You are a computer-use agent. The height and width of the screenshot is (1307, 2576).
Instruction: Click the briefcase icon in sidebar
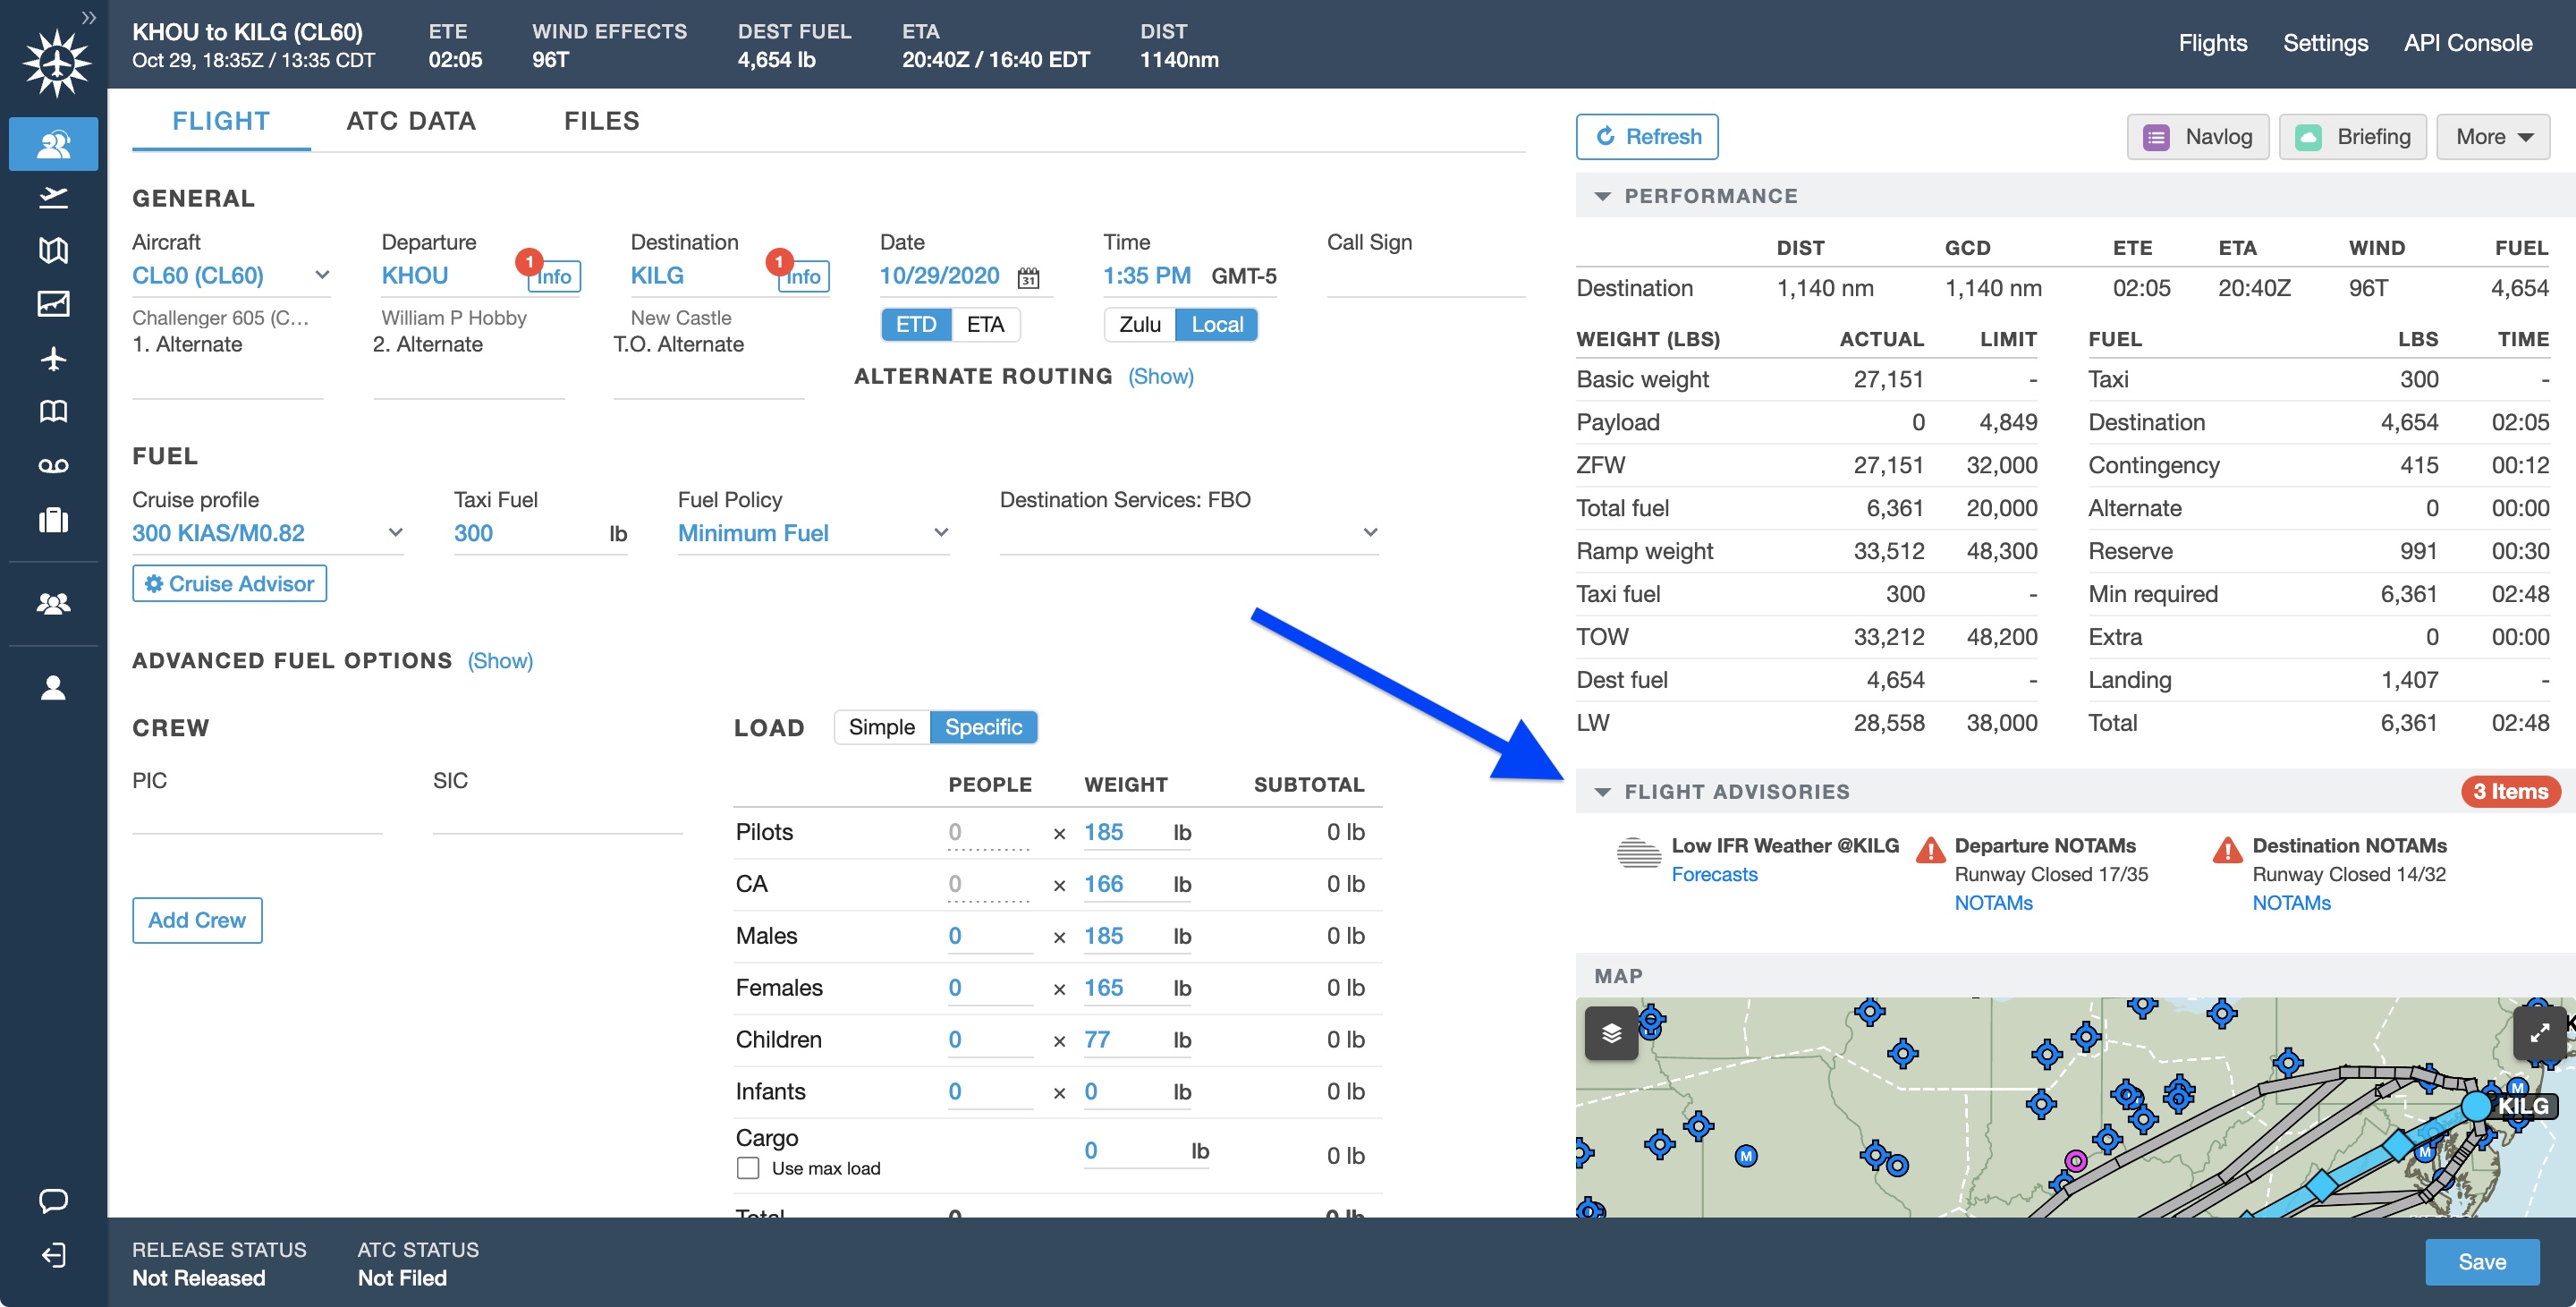click(x=53, y=520)
